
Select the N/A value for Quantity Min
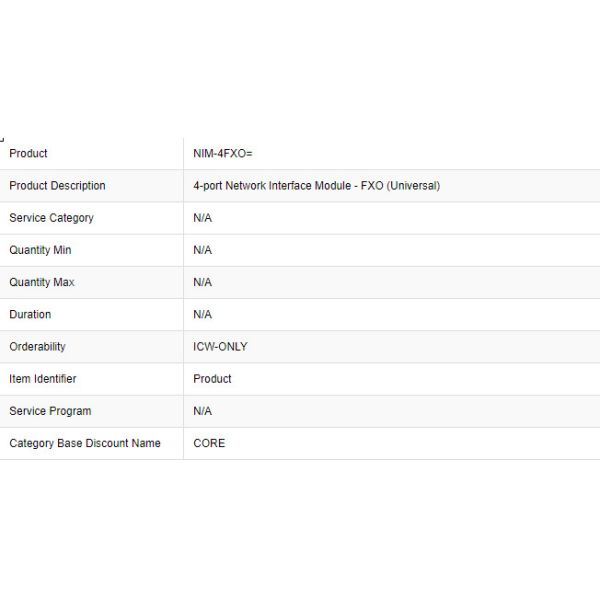pos(202,250)
